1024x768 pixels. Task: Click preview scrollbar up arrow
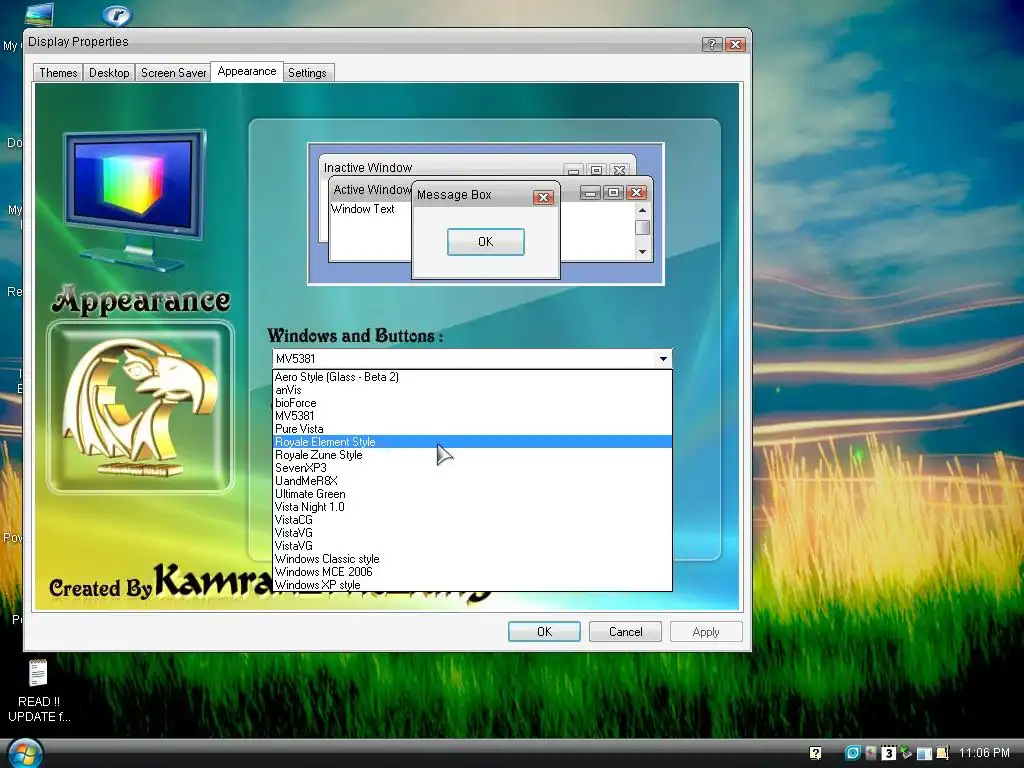pos(643,210)
